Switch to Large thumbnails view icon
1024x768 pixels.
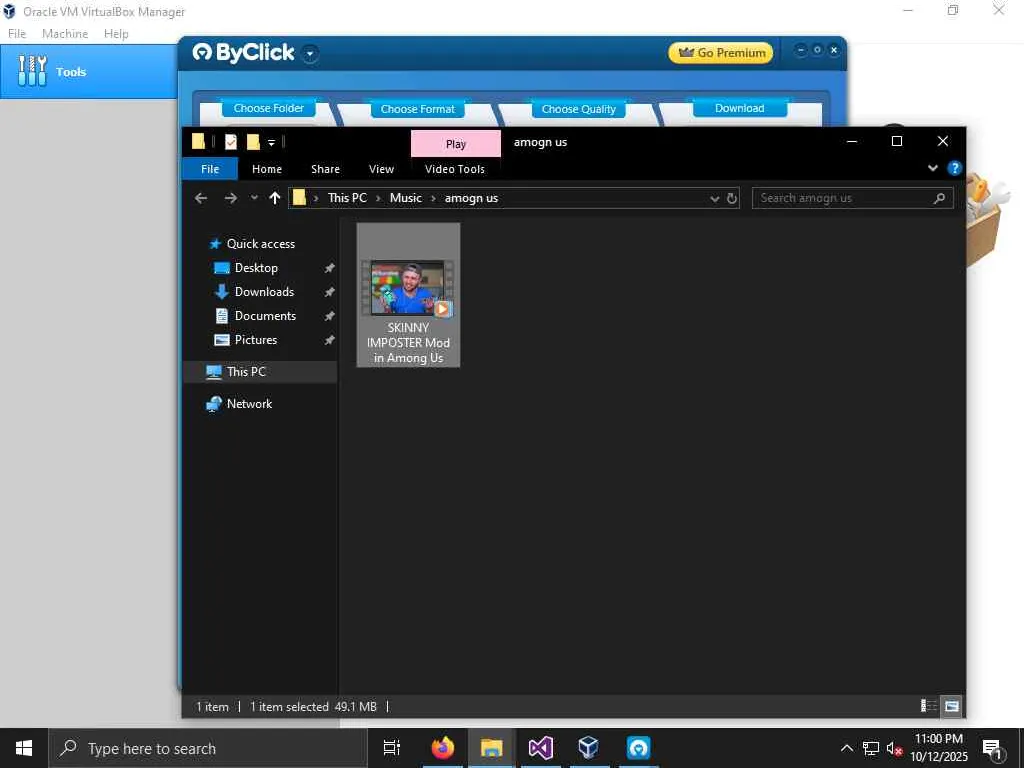click(x=952, y=706)
